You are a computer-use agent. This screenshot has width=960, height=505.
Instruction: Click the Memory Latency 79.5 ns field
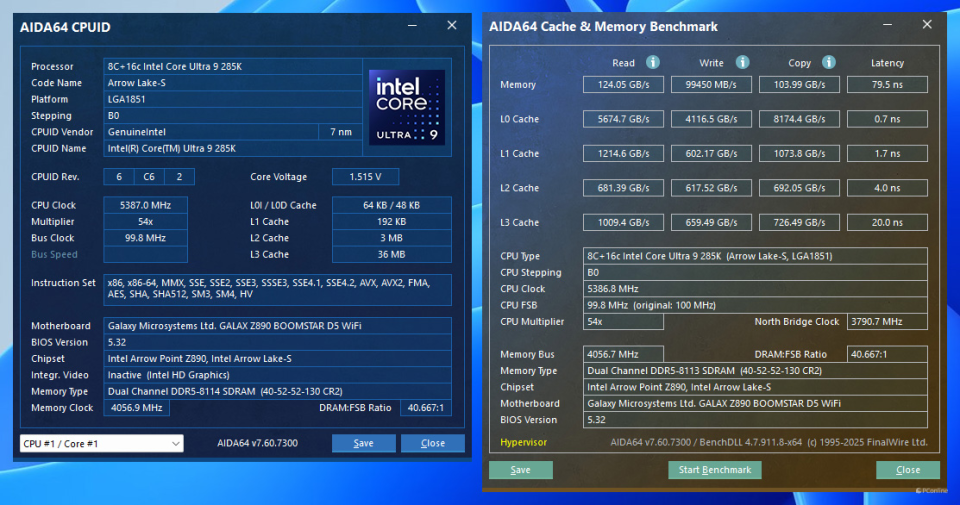[887, 84]
